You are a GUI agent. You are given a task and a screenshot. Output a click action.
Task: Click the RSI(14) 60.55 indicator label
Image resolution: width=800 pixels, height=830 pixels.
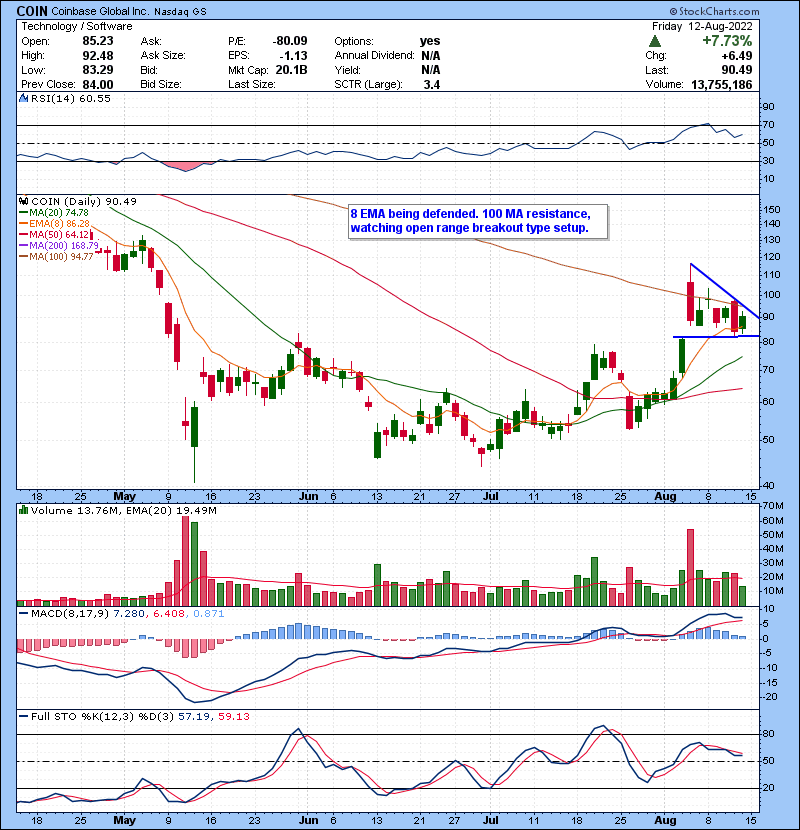(71, 98)
